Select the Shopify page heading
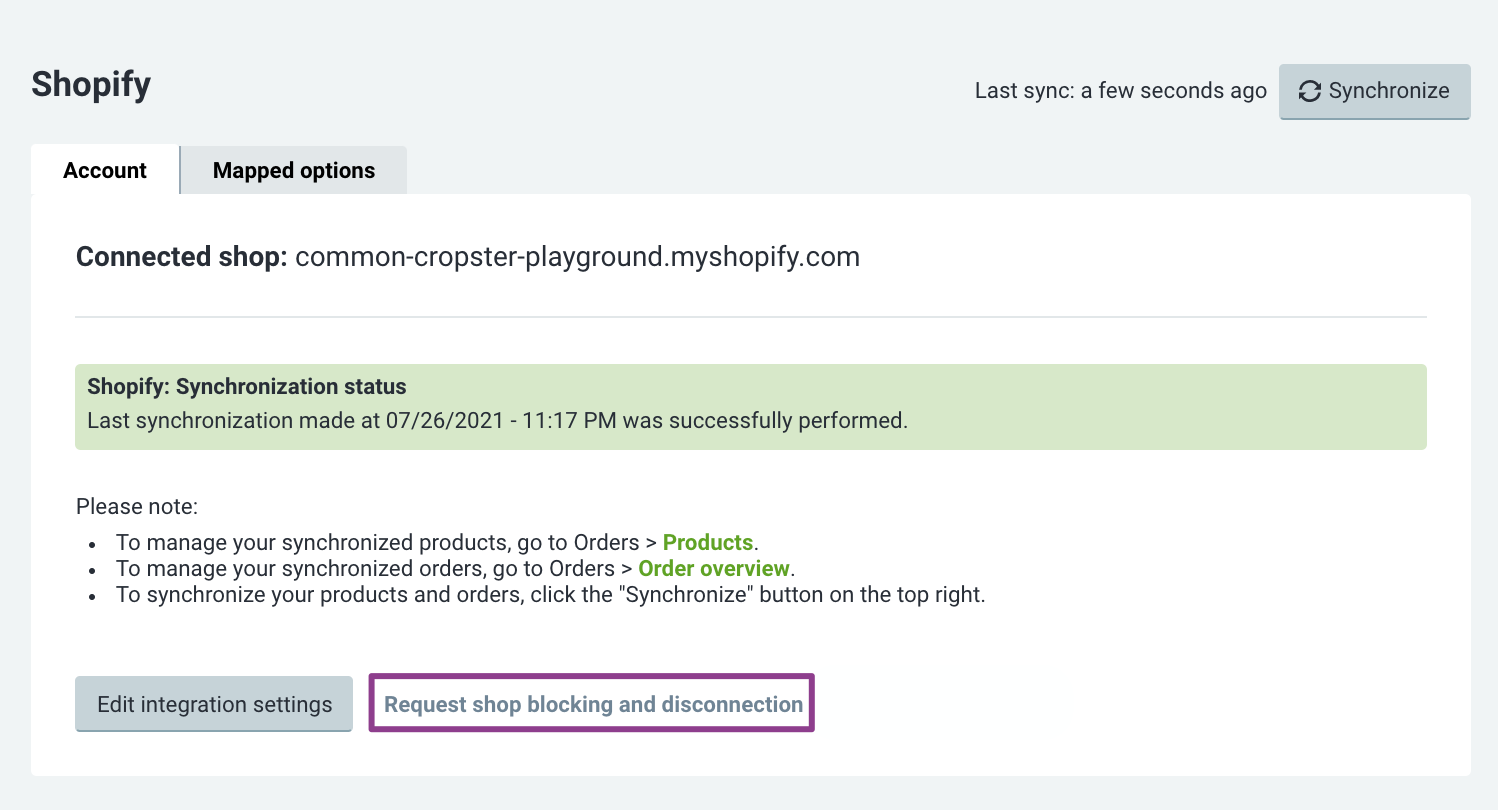The width and height of the screenshot is (1498, 810). 91,84
